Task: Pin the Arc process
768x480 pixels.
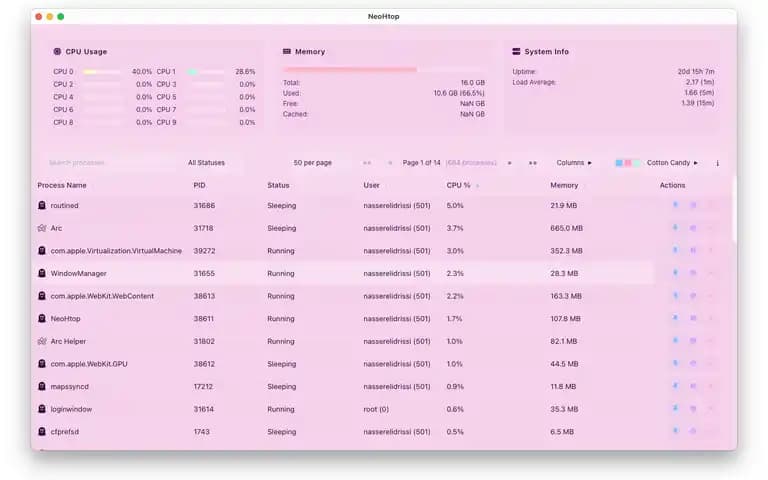Action: pyautogui.click(x=675, y=228)
